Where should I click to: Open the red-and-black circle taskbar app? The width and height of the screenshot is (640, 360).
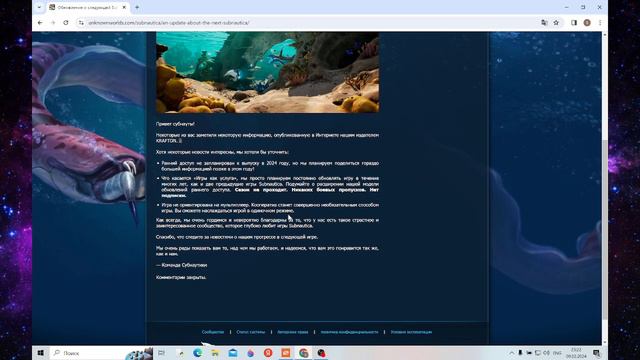point(321,353)
